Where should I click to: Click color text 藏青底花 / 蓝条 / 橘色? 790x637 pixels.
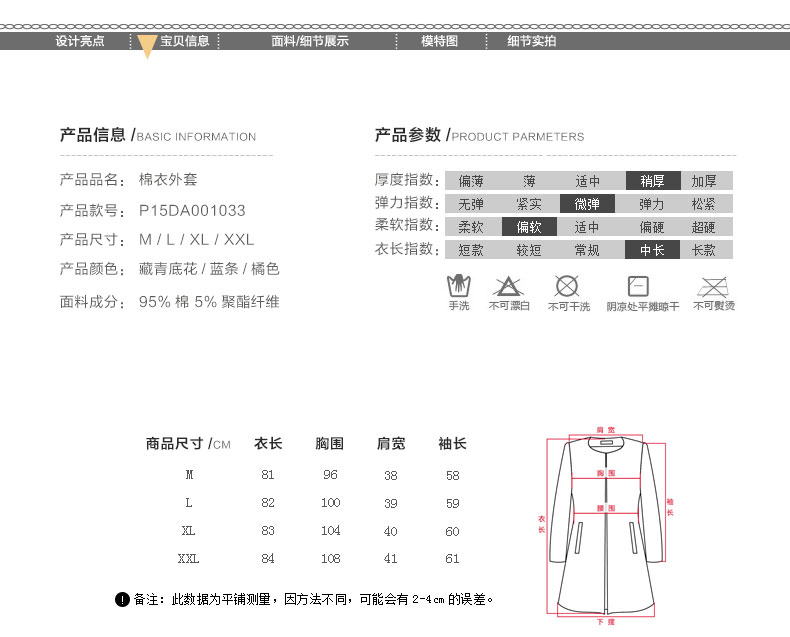209,269
